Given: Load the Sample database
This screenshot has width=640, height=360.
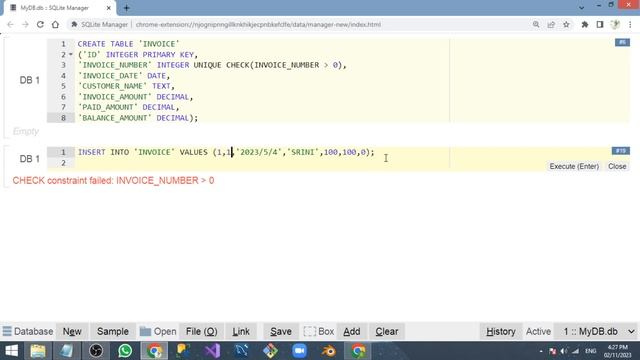Looking at the screenshot, I should [113, 331].
